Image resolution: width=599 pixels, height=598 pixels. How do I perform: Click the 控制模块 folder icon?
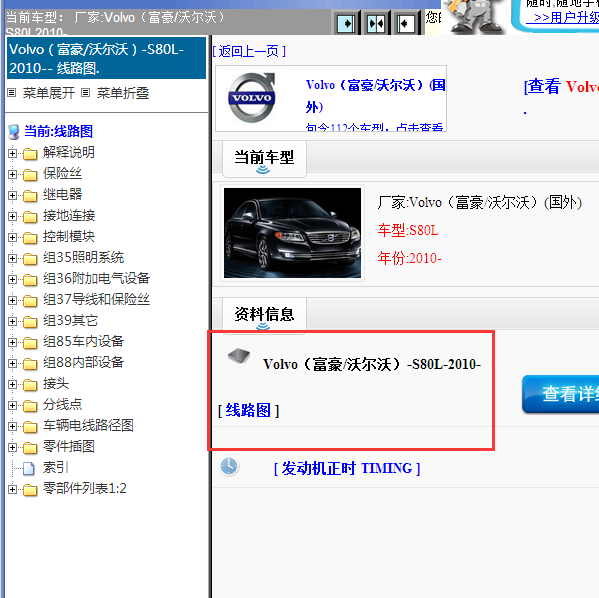coord(30,238)
